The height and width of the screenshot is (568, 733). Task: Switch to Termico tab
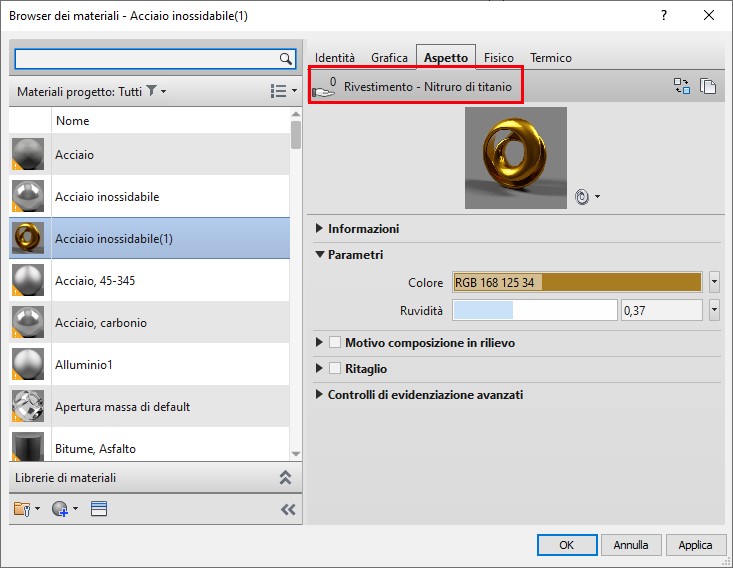tap(551, 58)
